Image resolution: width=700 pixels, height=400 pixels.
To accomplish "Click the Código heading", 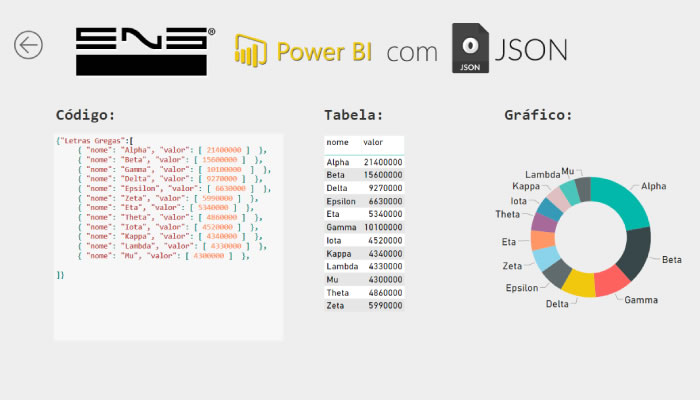I will [85, 115].
